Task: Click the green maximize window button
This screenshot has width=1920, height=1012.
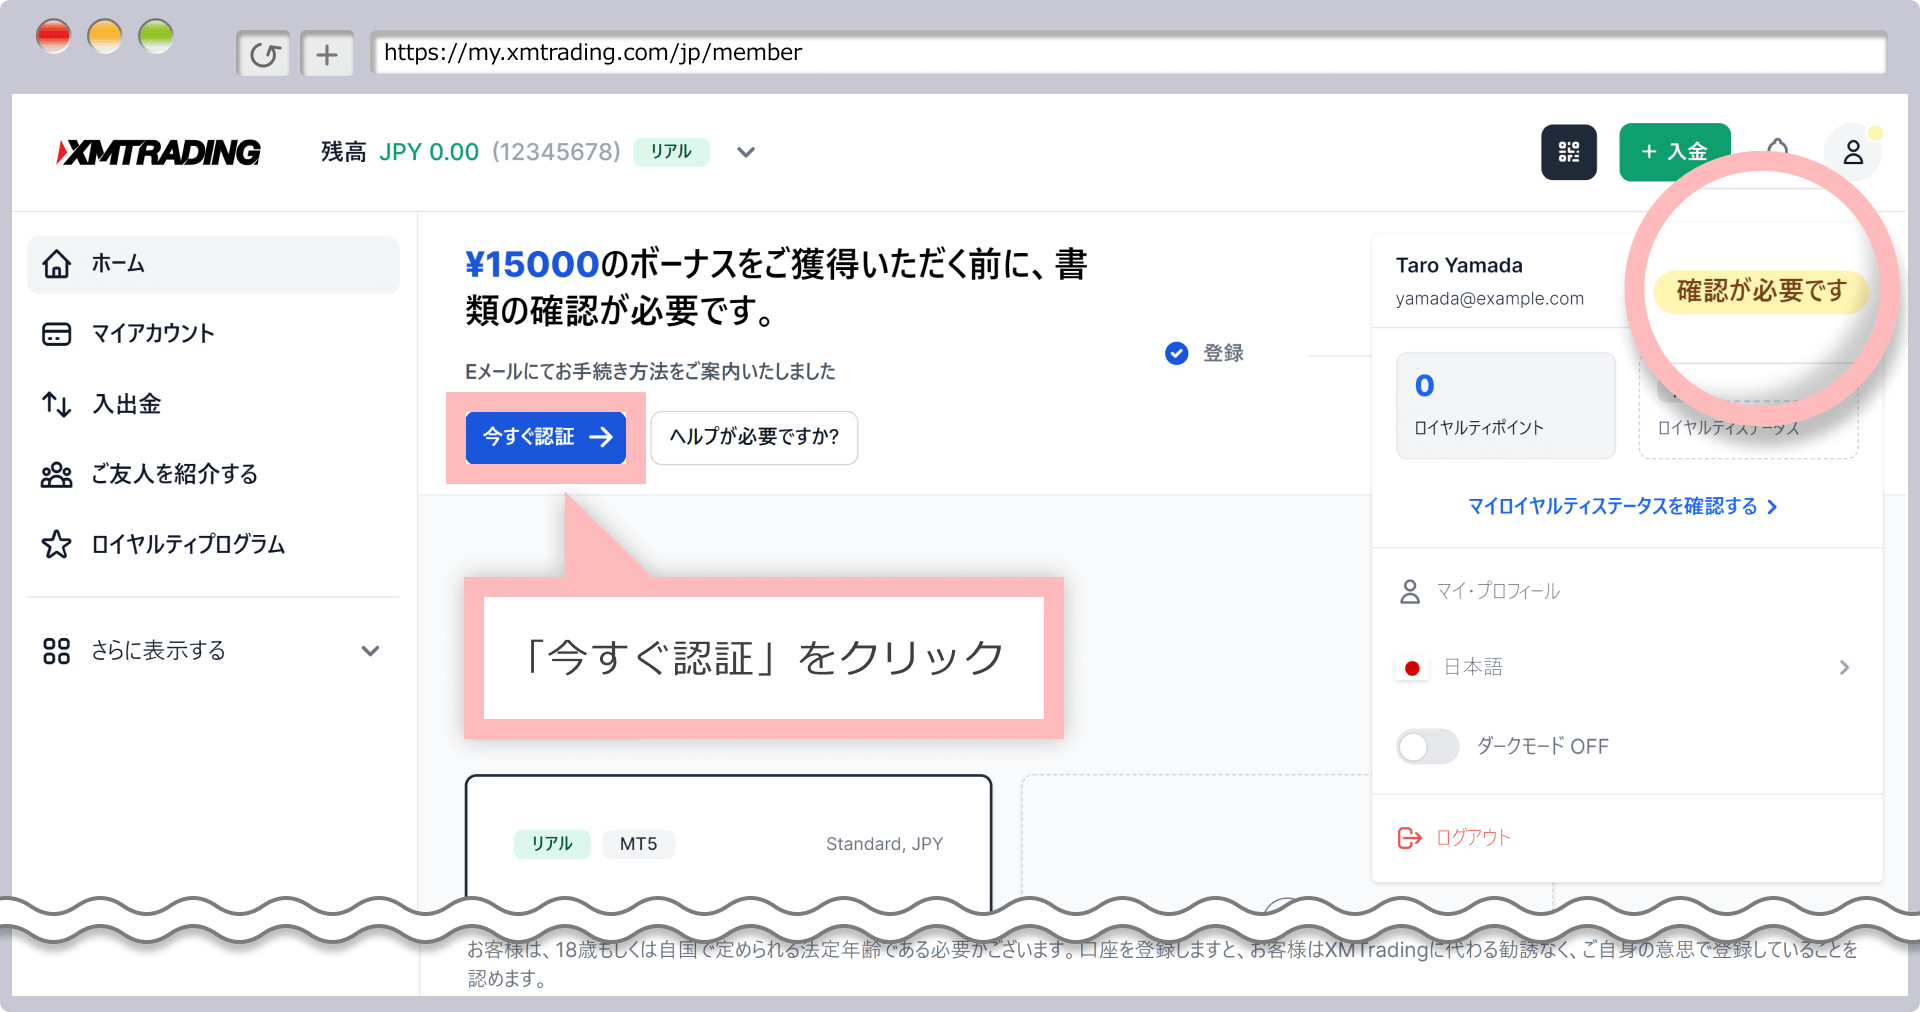Action: coord(155,36)
